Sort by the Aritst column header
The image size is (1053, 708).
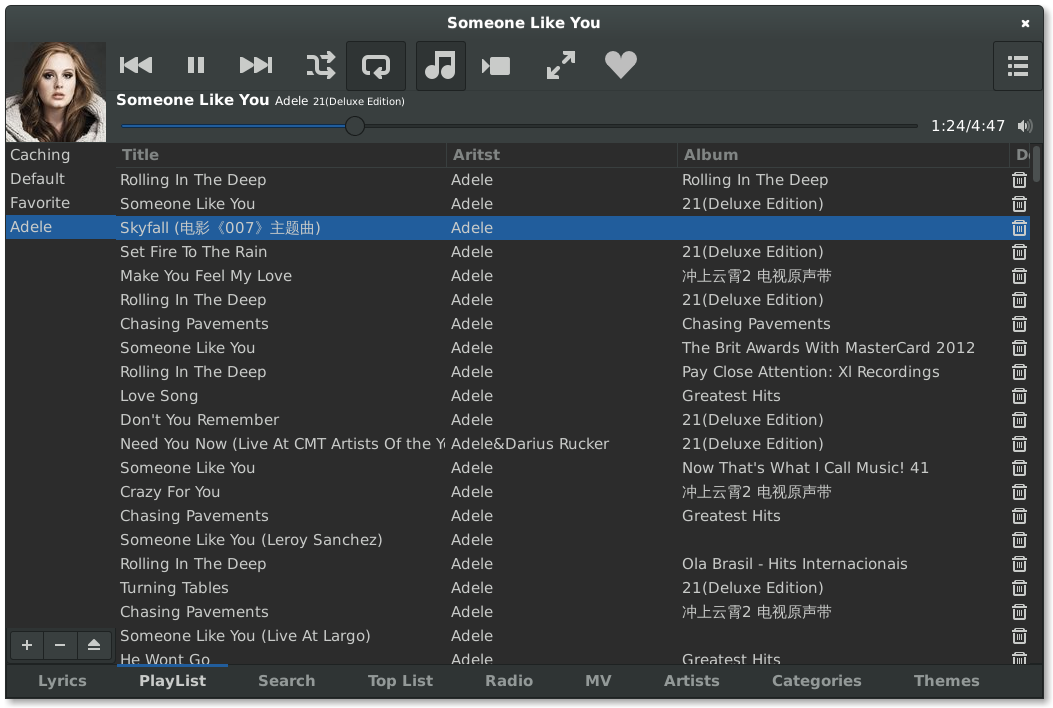(x=562, y=154)
